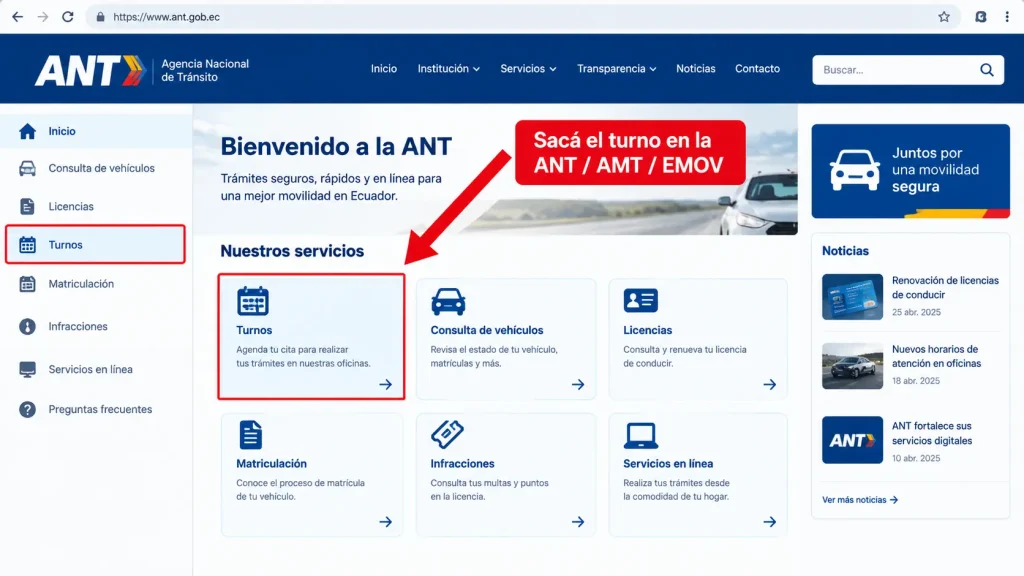Expand the Servicios dropdown menu
Image resolution: width=1024 pixels, height=576 pixels.
528,69
